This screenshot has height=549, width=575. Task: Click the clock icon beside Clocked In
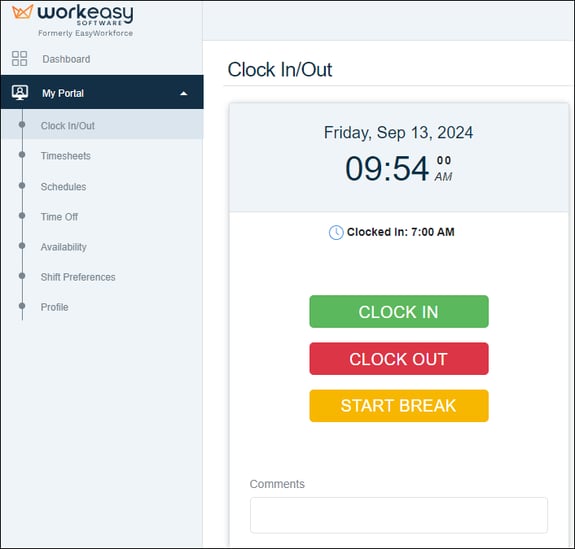[x=336, y=233]
